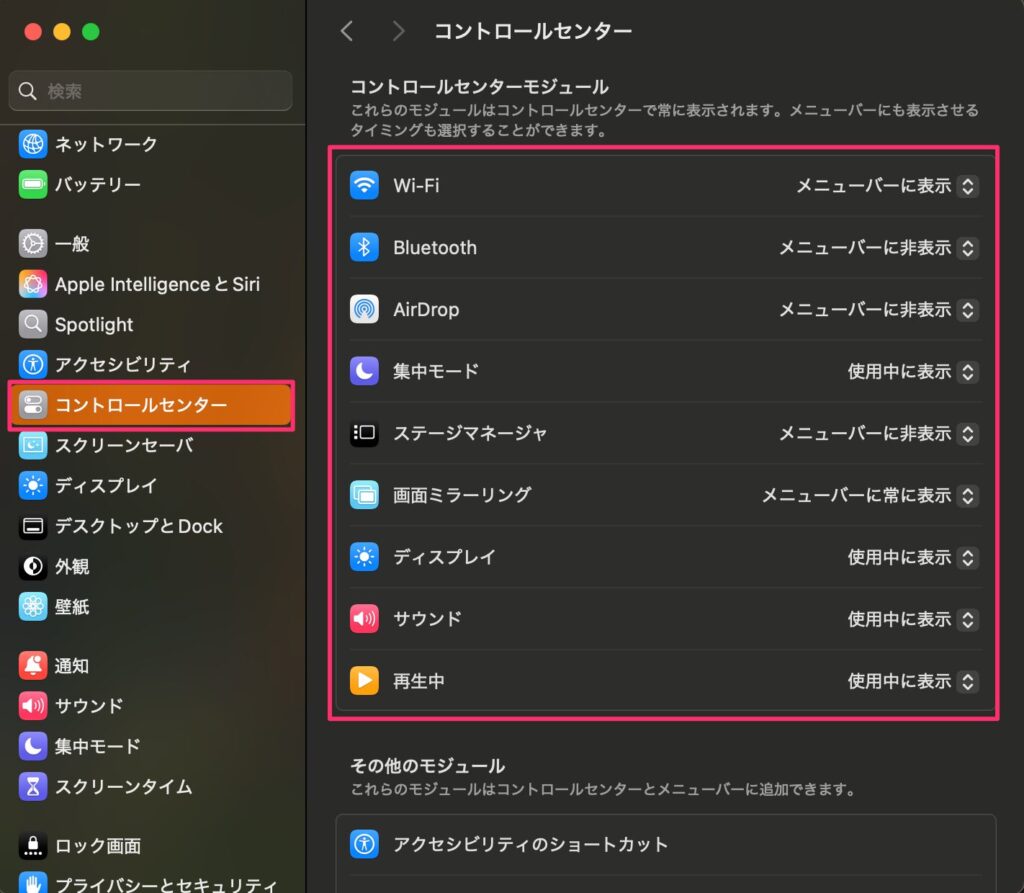Image resolution: width=1024 pixels, height=893 pixels.
Task: Click the ステージマネージャ icon
Action: point(364,434)
